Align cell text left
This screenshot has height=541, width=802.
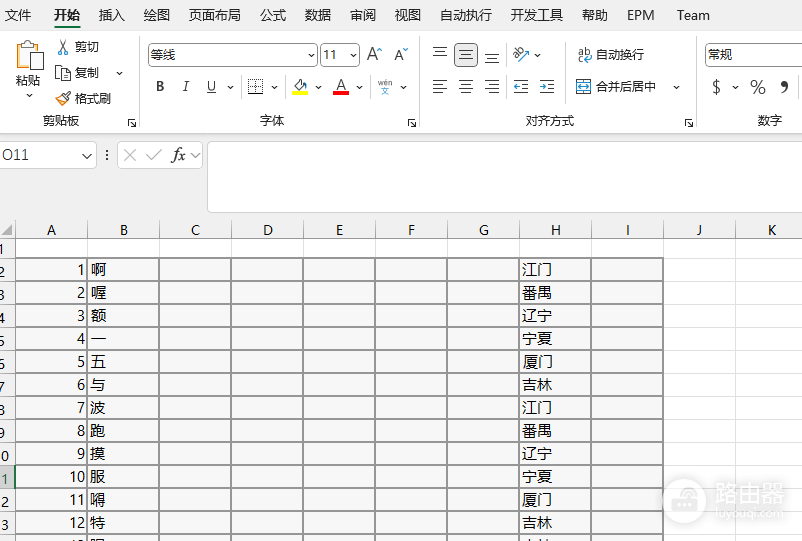(x=440, y=86)
